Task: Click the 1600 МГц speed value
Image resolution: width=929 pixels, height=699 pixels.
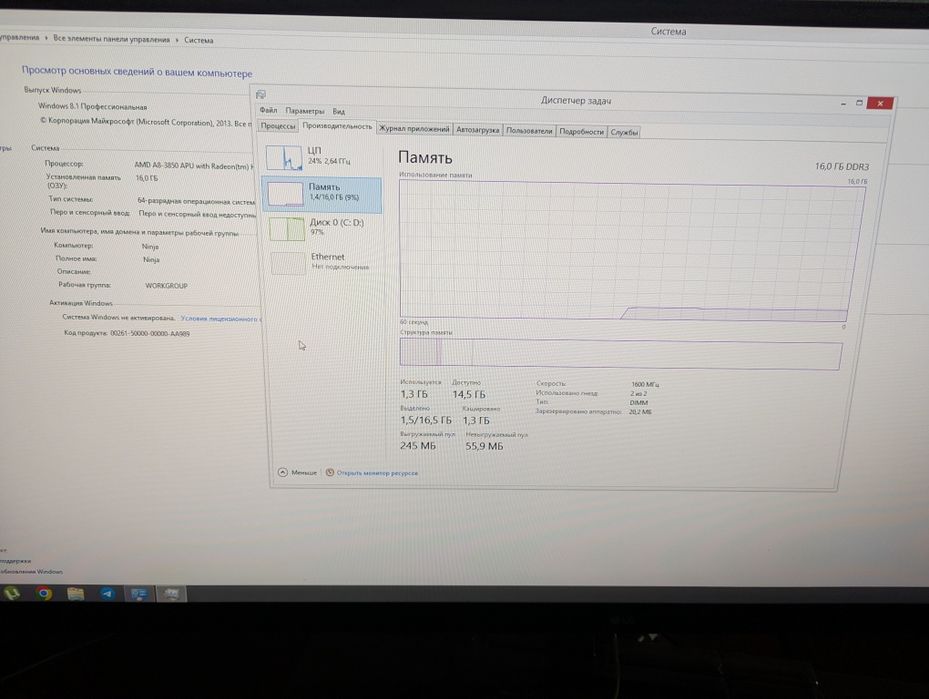Action: [645, 384]
